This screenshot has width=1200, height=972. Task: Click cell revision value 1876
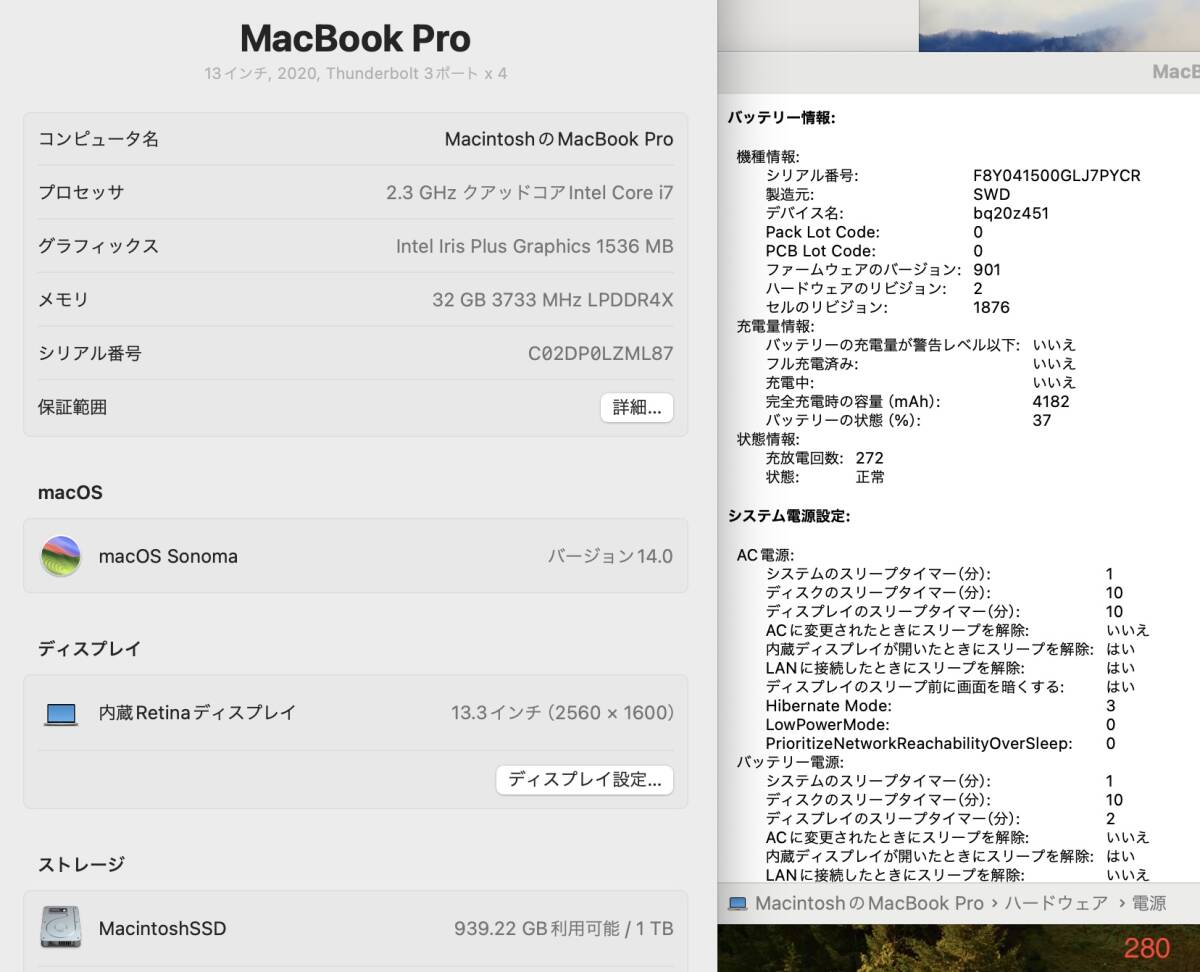[x=991, y=307]
